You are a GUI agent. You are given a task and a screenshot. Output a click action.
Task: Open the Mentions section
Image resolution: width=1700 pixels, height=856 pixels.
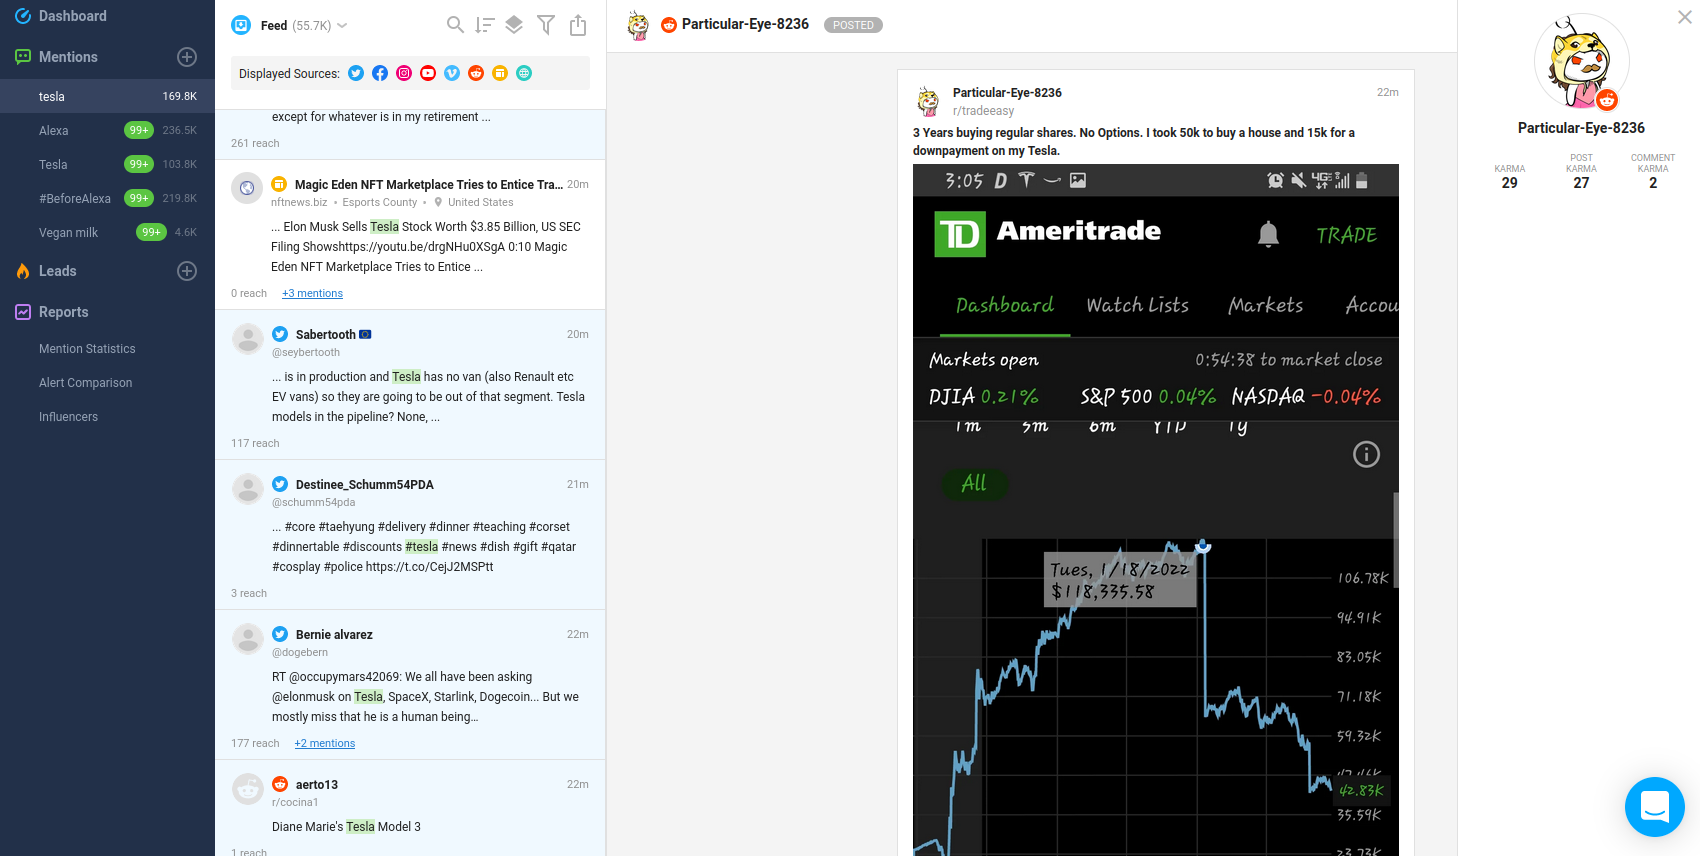pyautogui.click(x=68, y=57)
